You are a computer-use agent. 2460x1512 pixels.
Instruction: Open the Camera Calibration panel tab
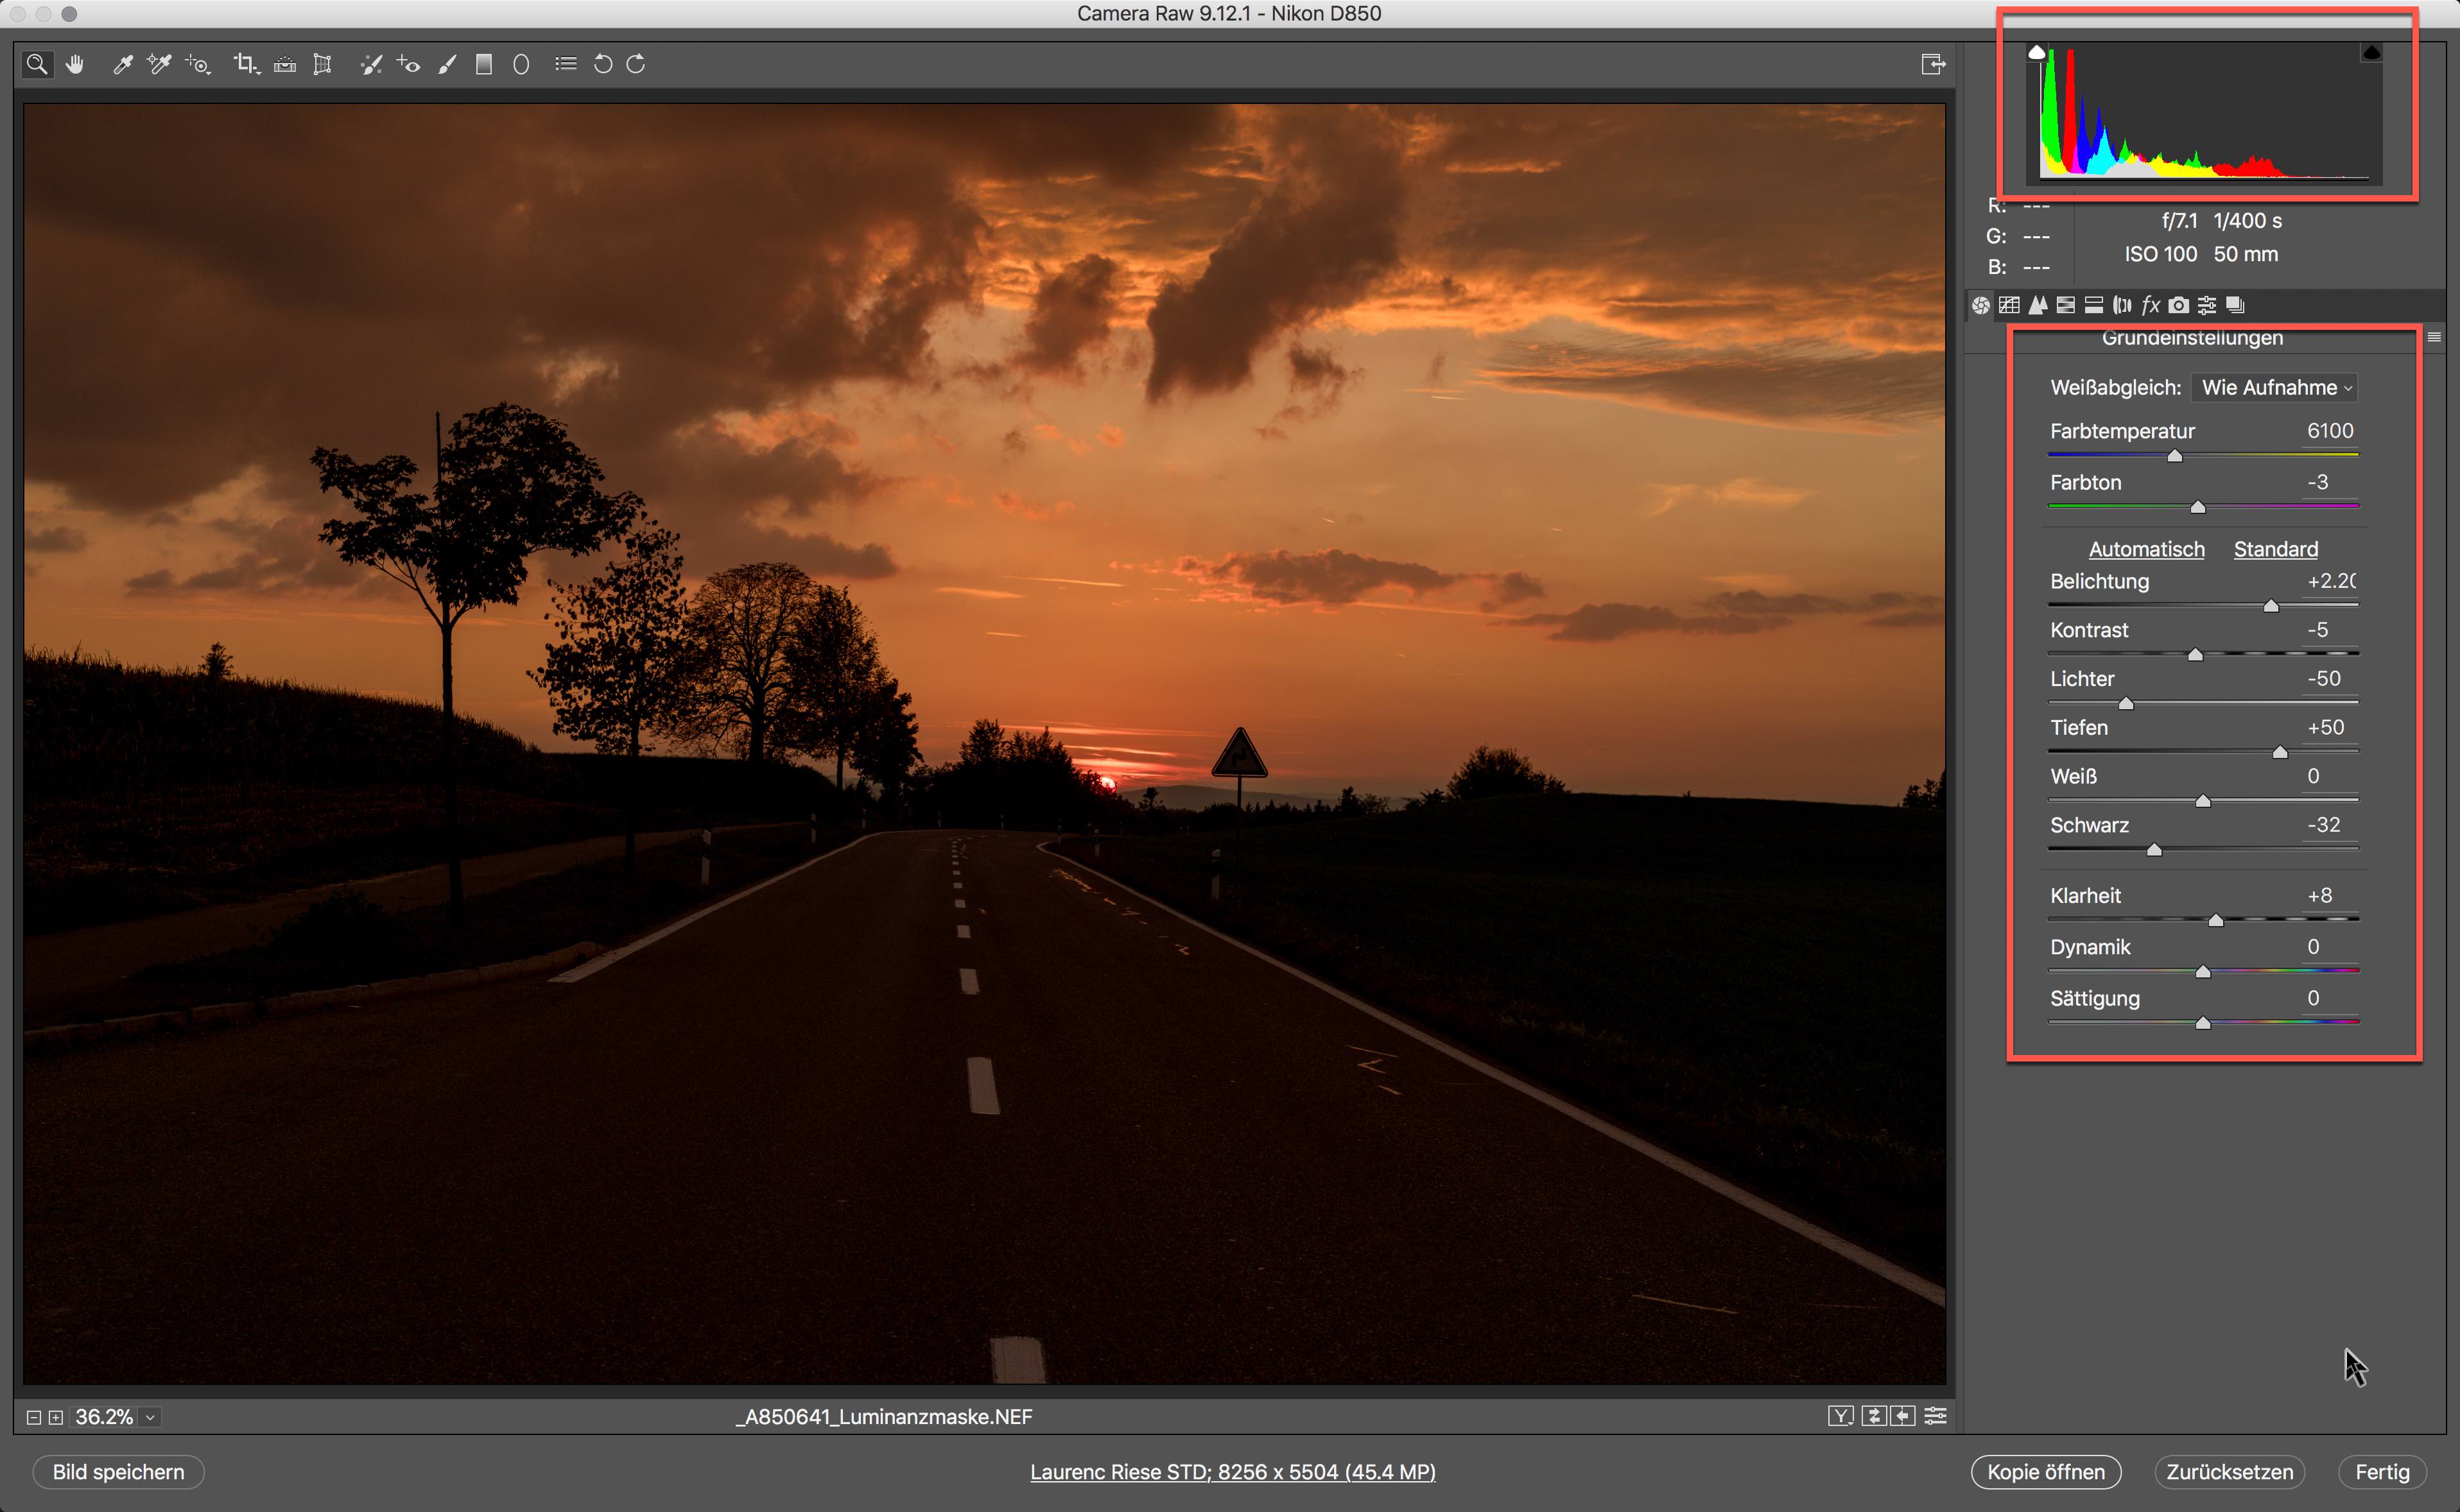pyautogui.click(x=2179, y=305)
